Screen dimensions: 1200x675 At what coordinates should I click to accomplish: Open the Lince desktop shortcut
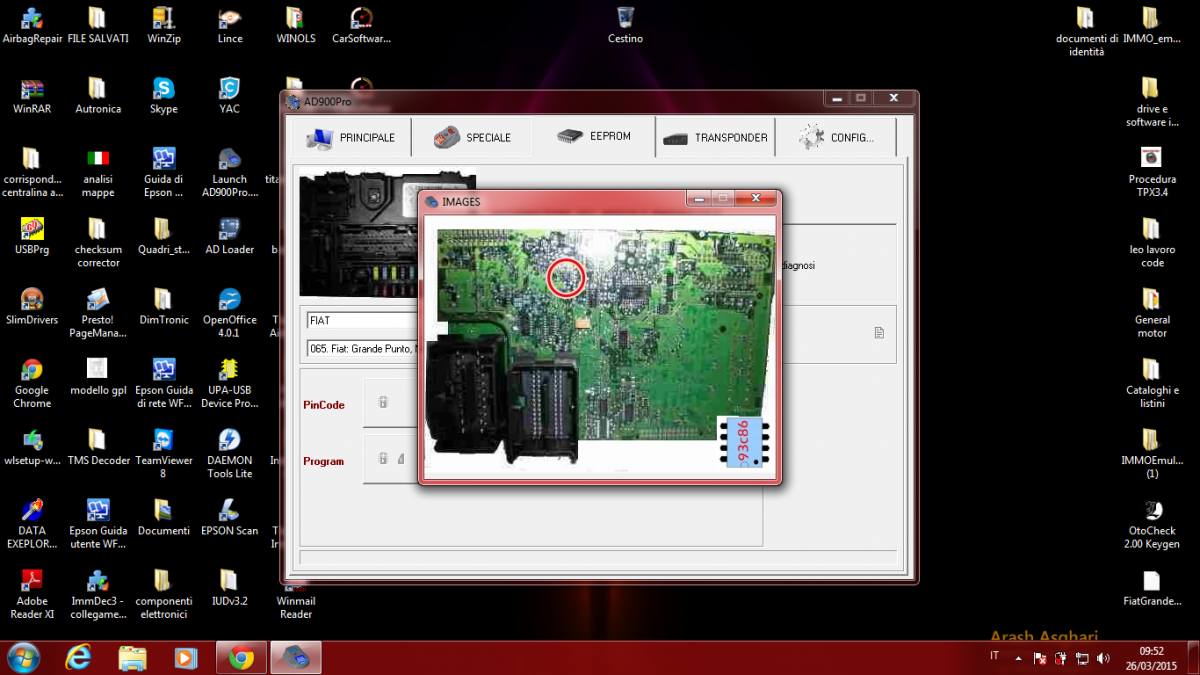coord(230,25)
